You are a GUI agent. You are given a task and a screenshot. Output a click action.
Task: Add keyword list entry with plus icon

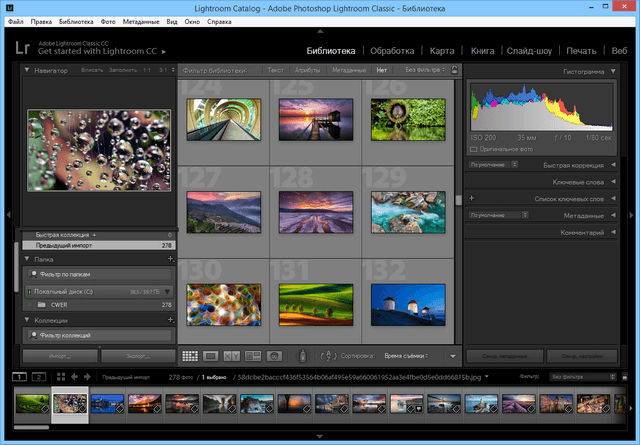click(x=471, y=199)
